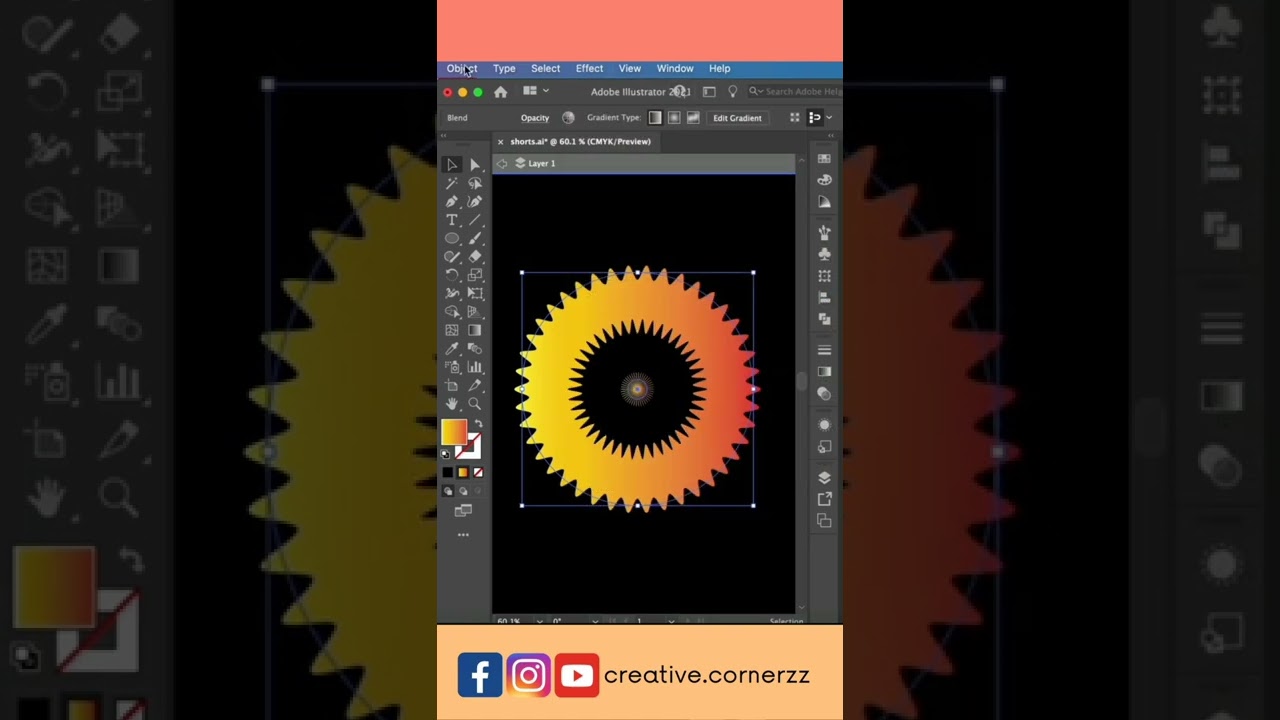Enable Draw Normal mode

(448, 491)
